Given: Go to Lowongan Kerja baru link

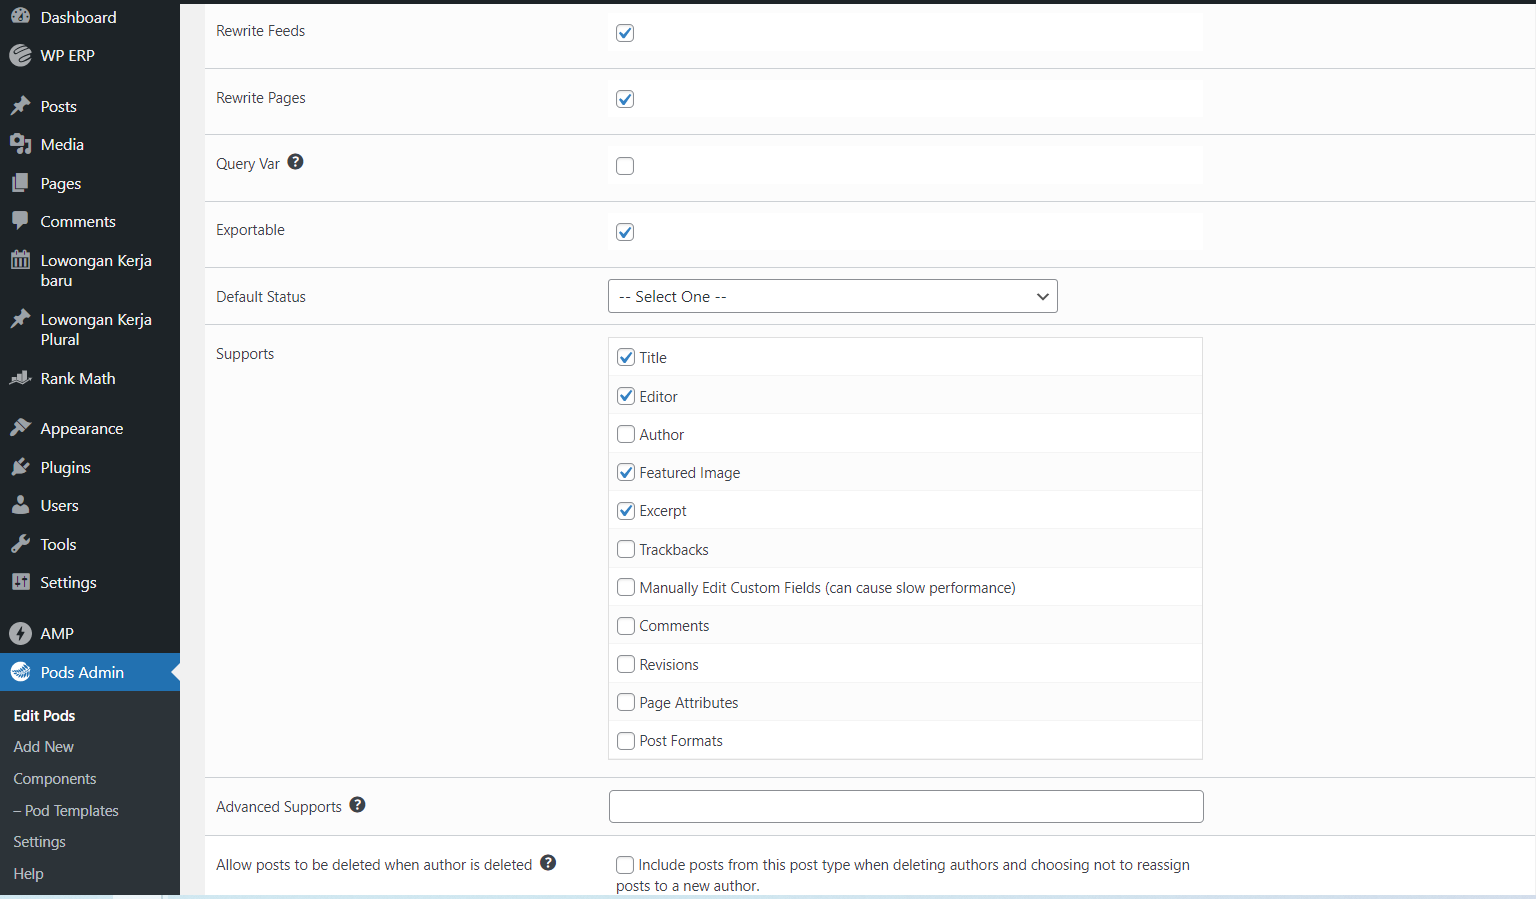Looking at the screenshot, I should point(96,270).
